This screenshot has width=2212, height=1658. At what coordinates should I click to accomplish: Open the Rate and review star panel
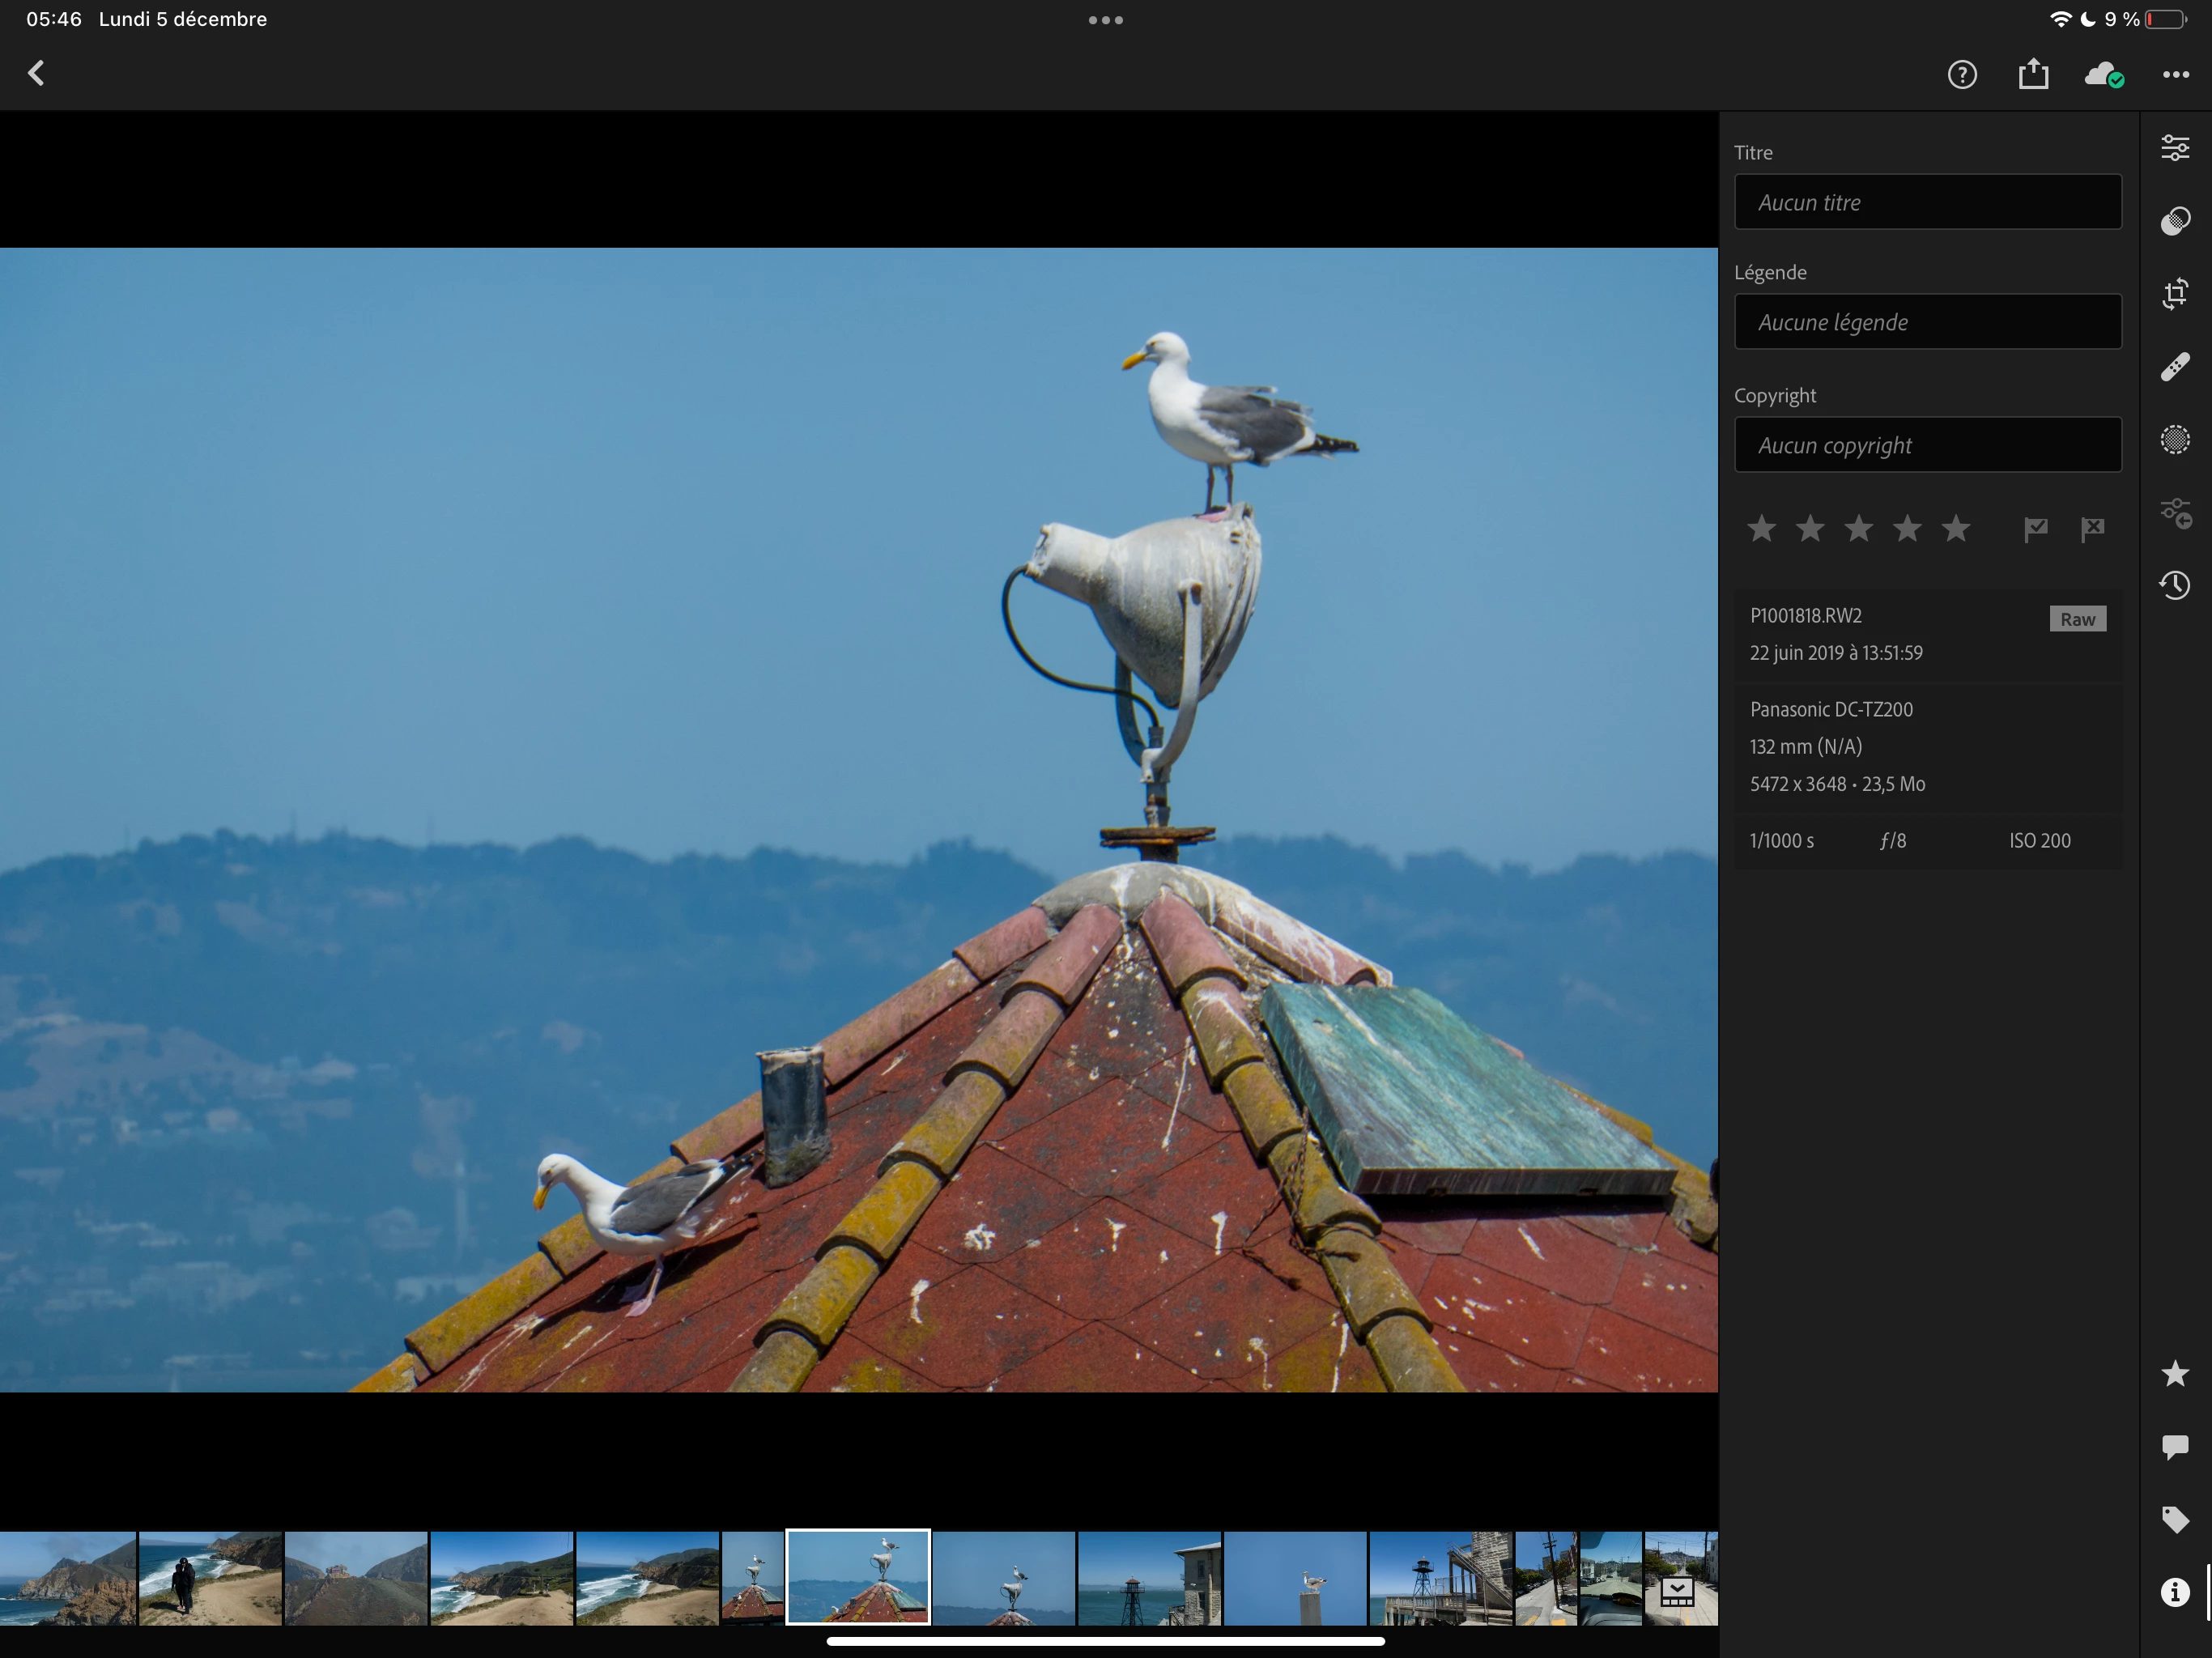coord(2174,1374)
